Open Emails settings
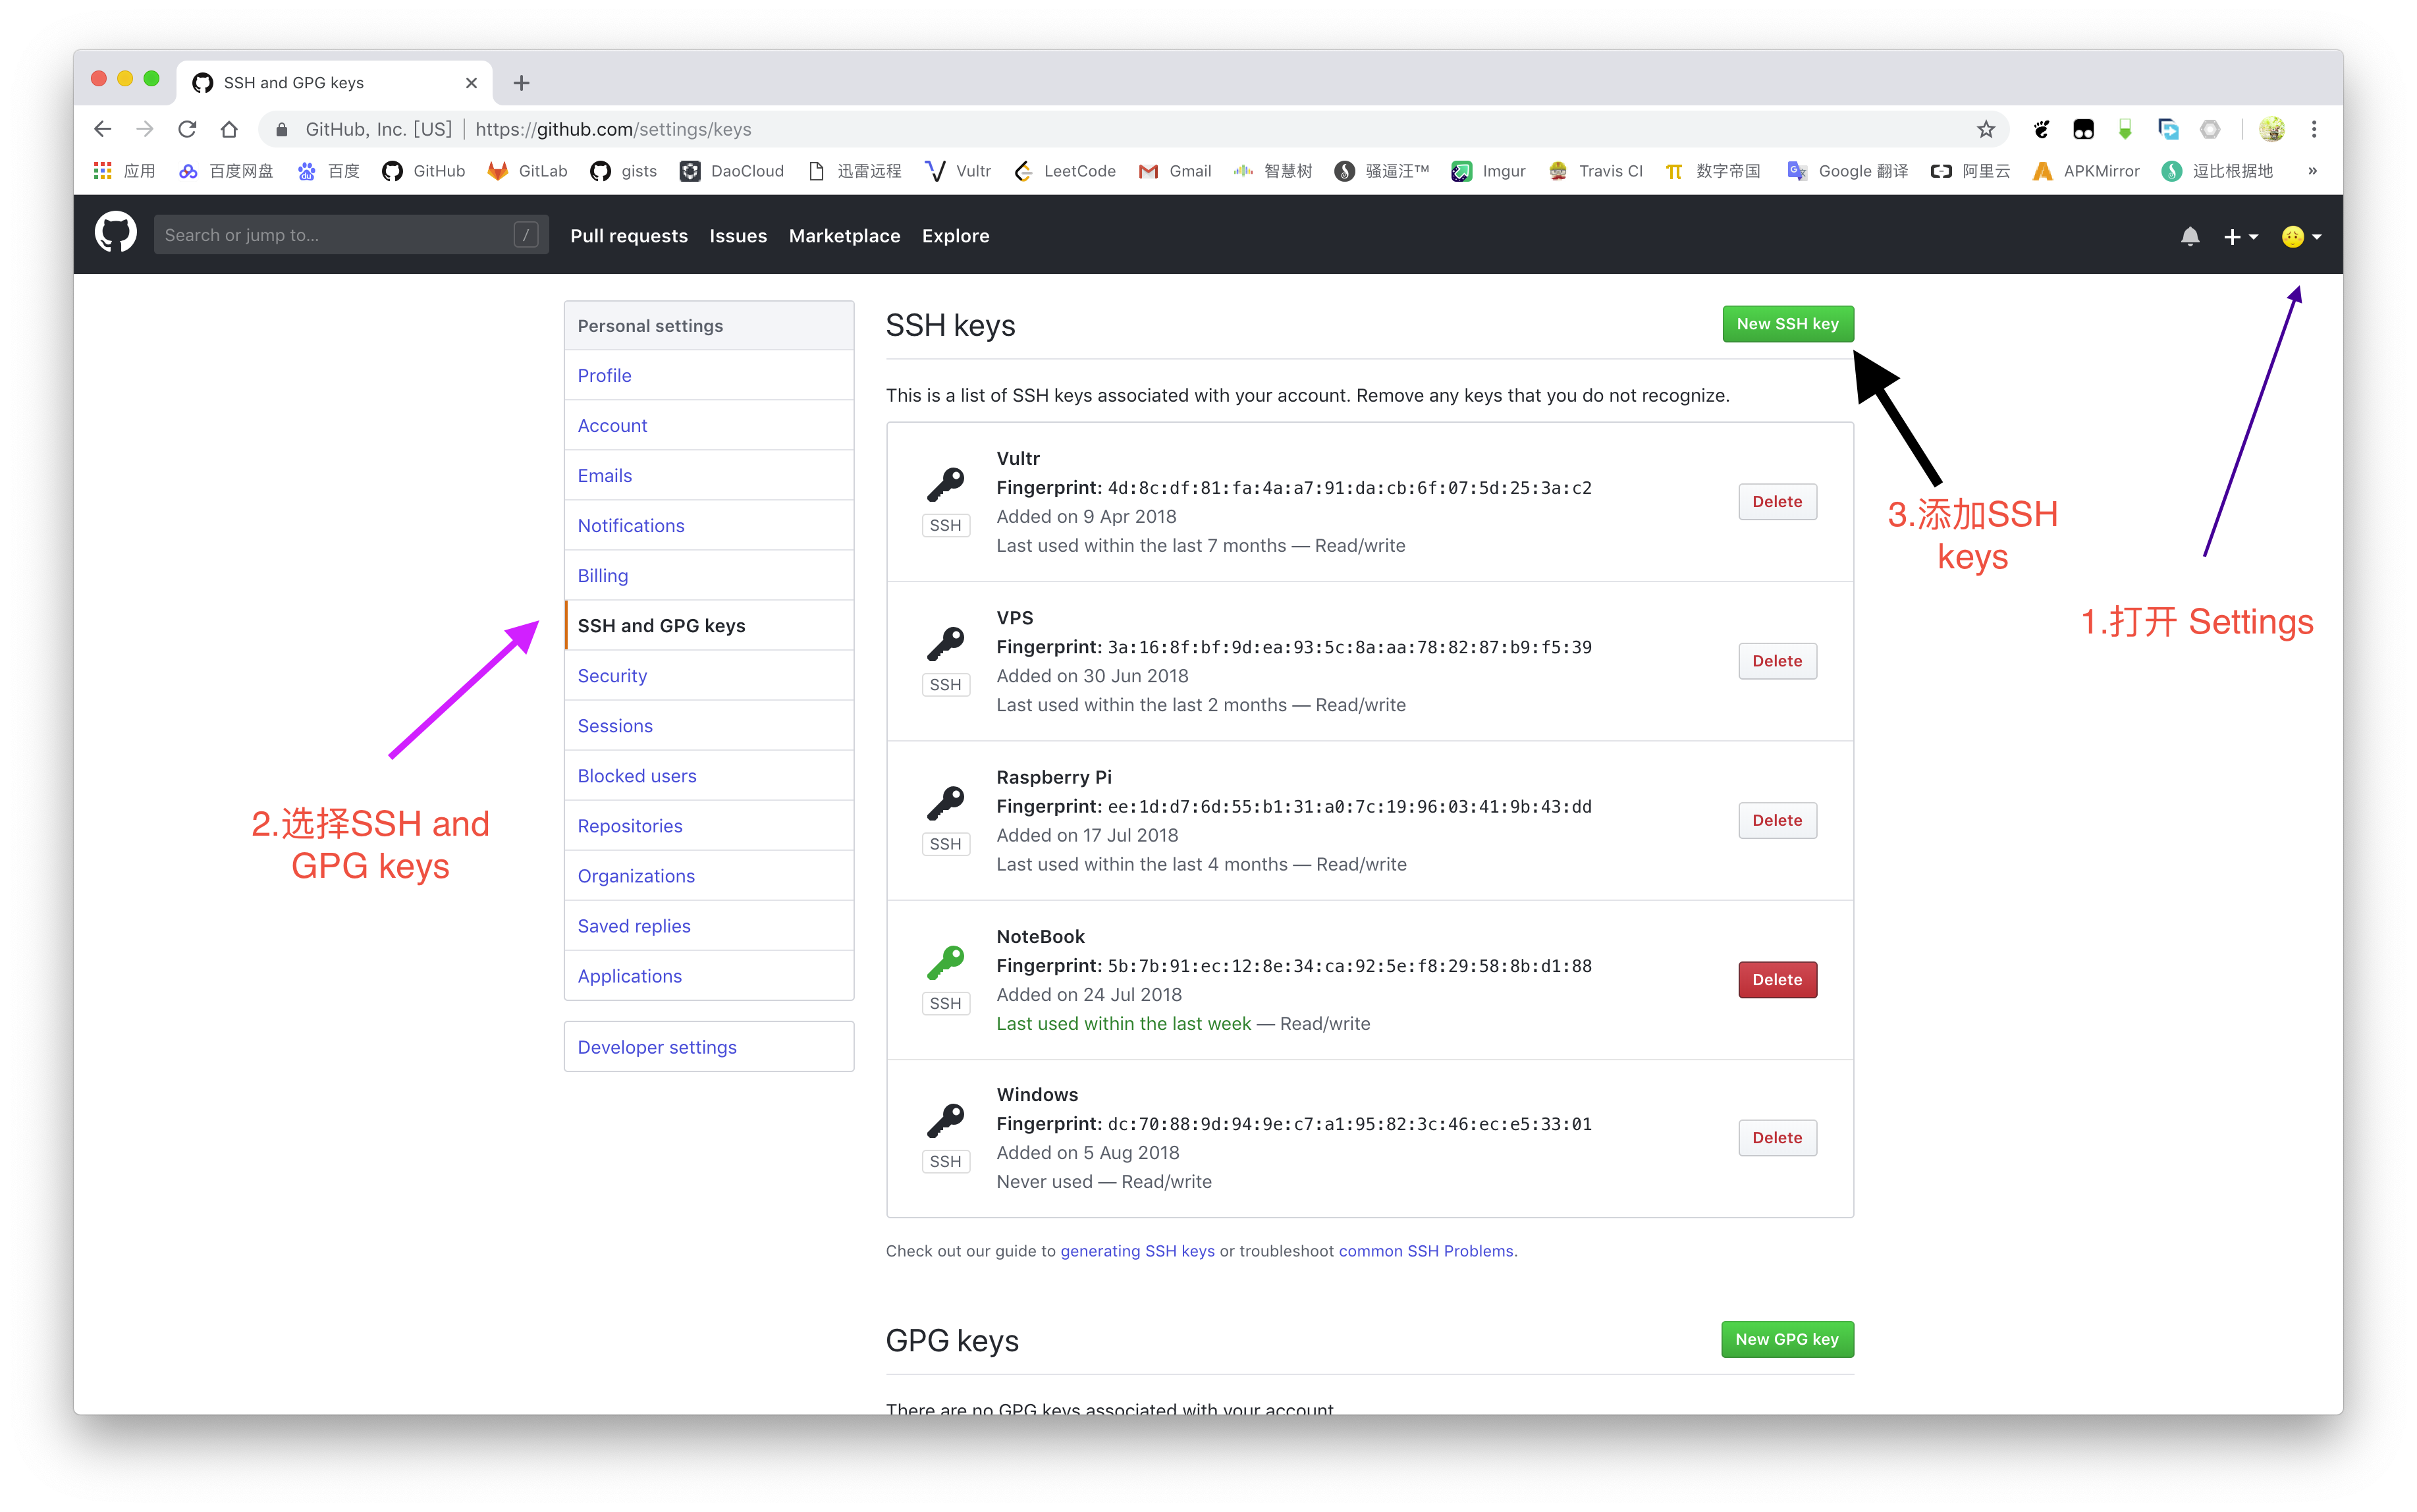The width and height of the screenshot is (2417, 1512). (x=709, y=475)
